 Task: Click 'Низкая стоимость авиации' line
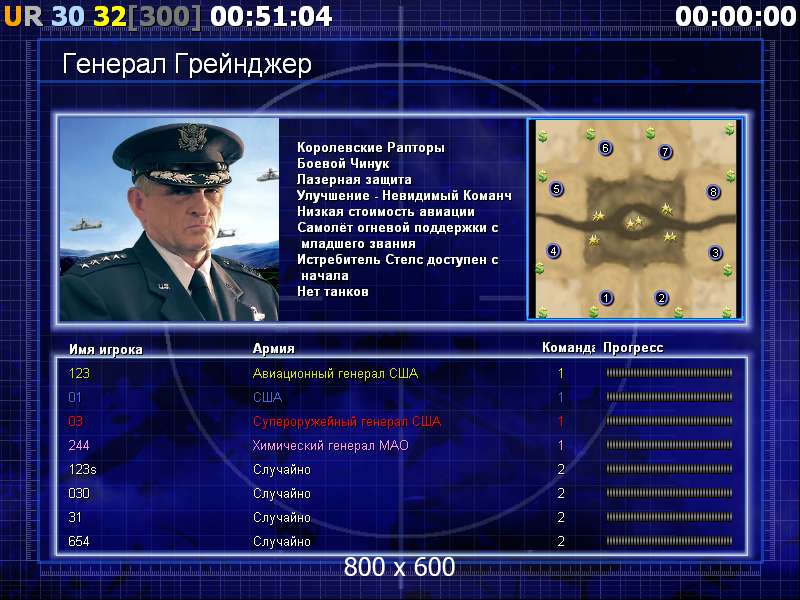coord(386,211)
